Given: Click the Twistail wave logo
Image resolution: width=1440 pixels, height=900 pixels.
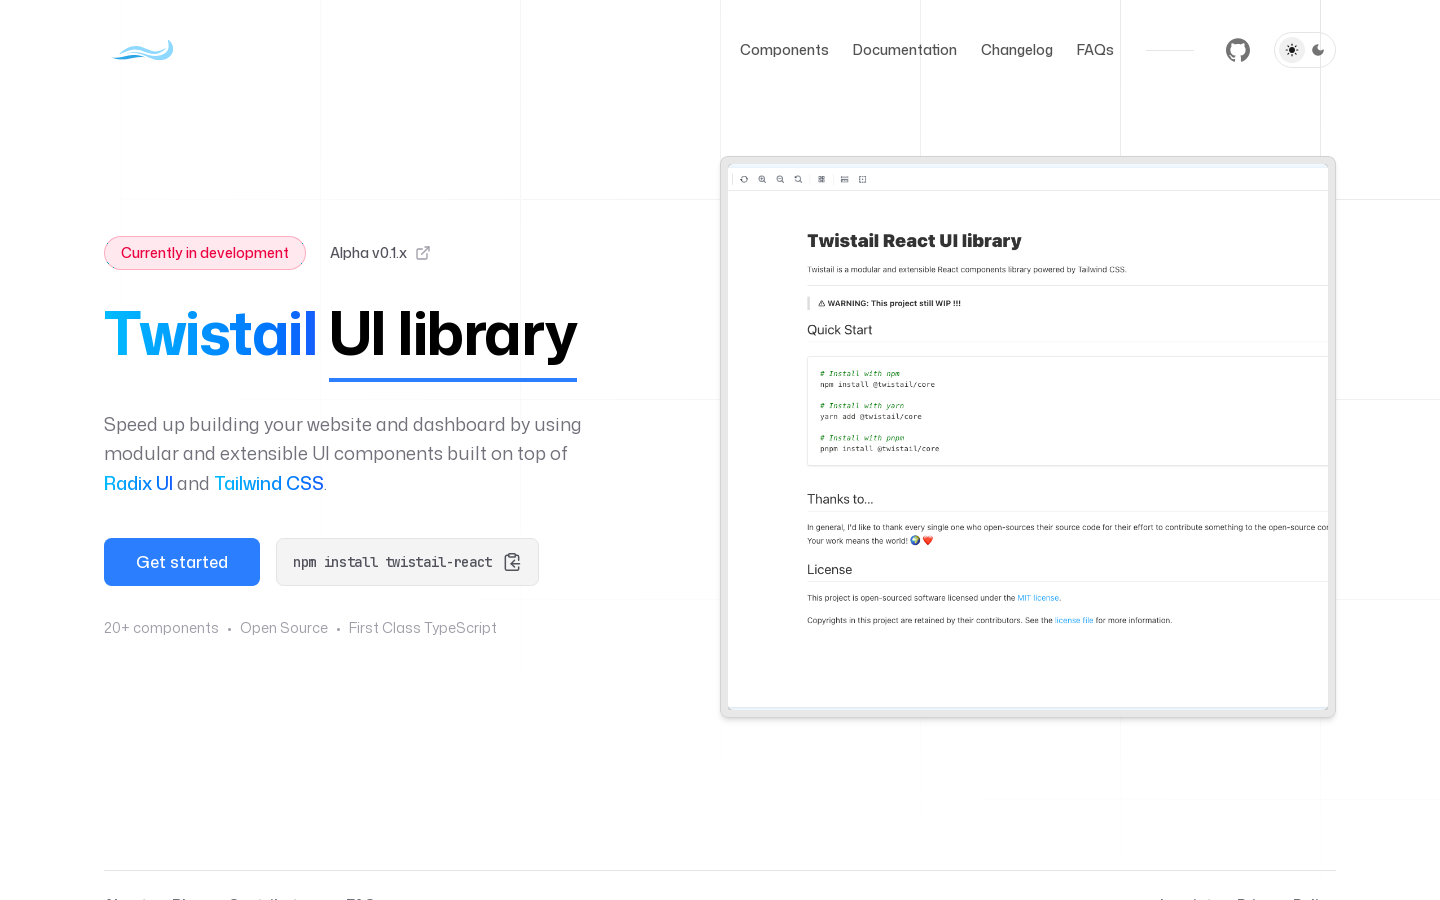Looking at the screenshot, I should coord(143,50).
